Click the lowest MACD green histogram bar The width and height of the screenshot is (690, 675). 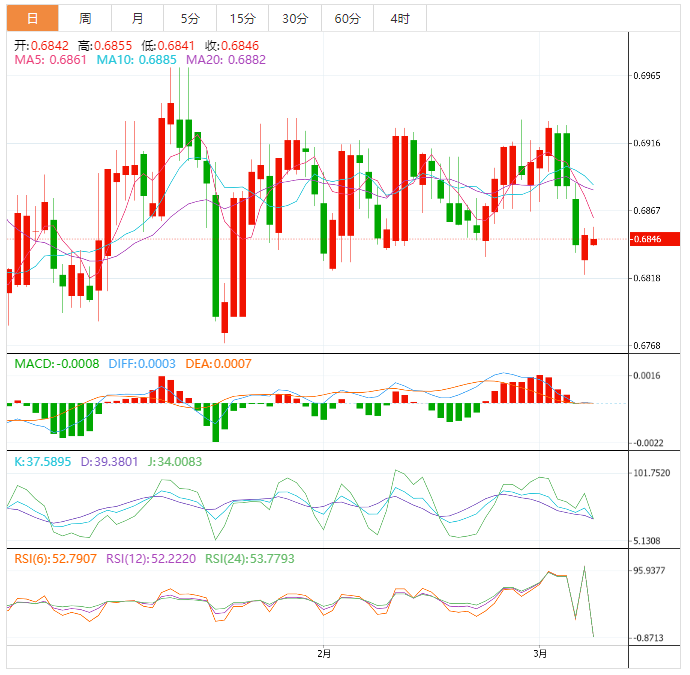pyautogui.click(x=216, y=422)
